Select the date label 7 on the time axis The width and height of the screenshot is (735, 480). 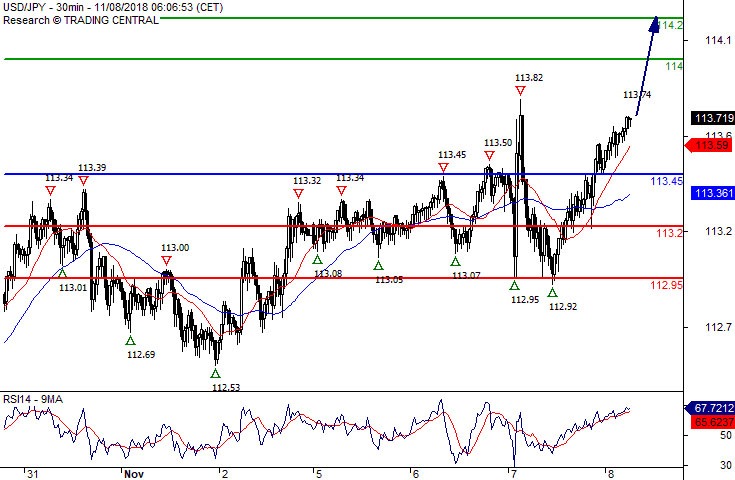pos(514,474)
